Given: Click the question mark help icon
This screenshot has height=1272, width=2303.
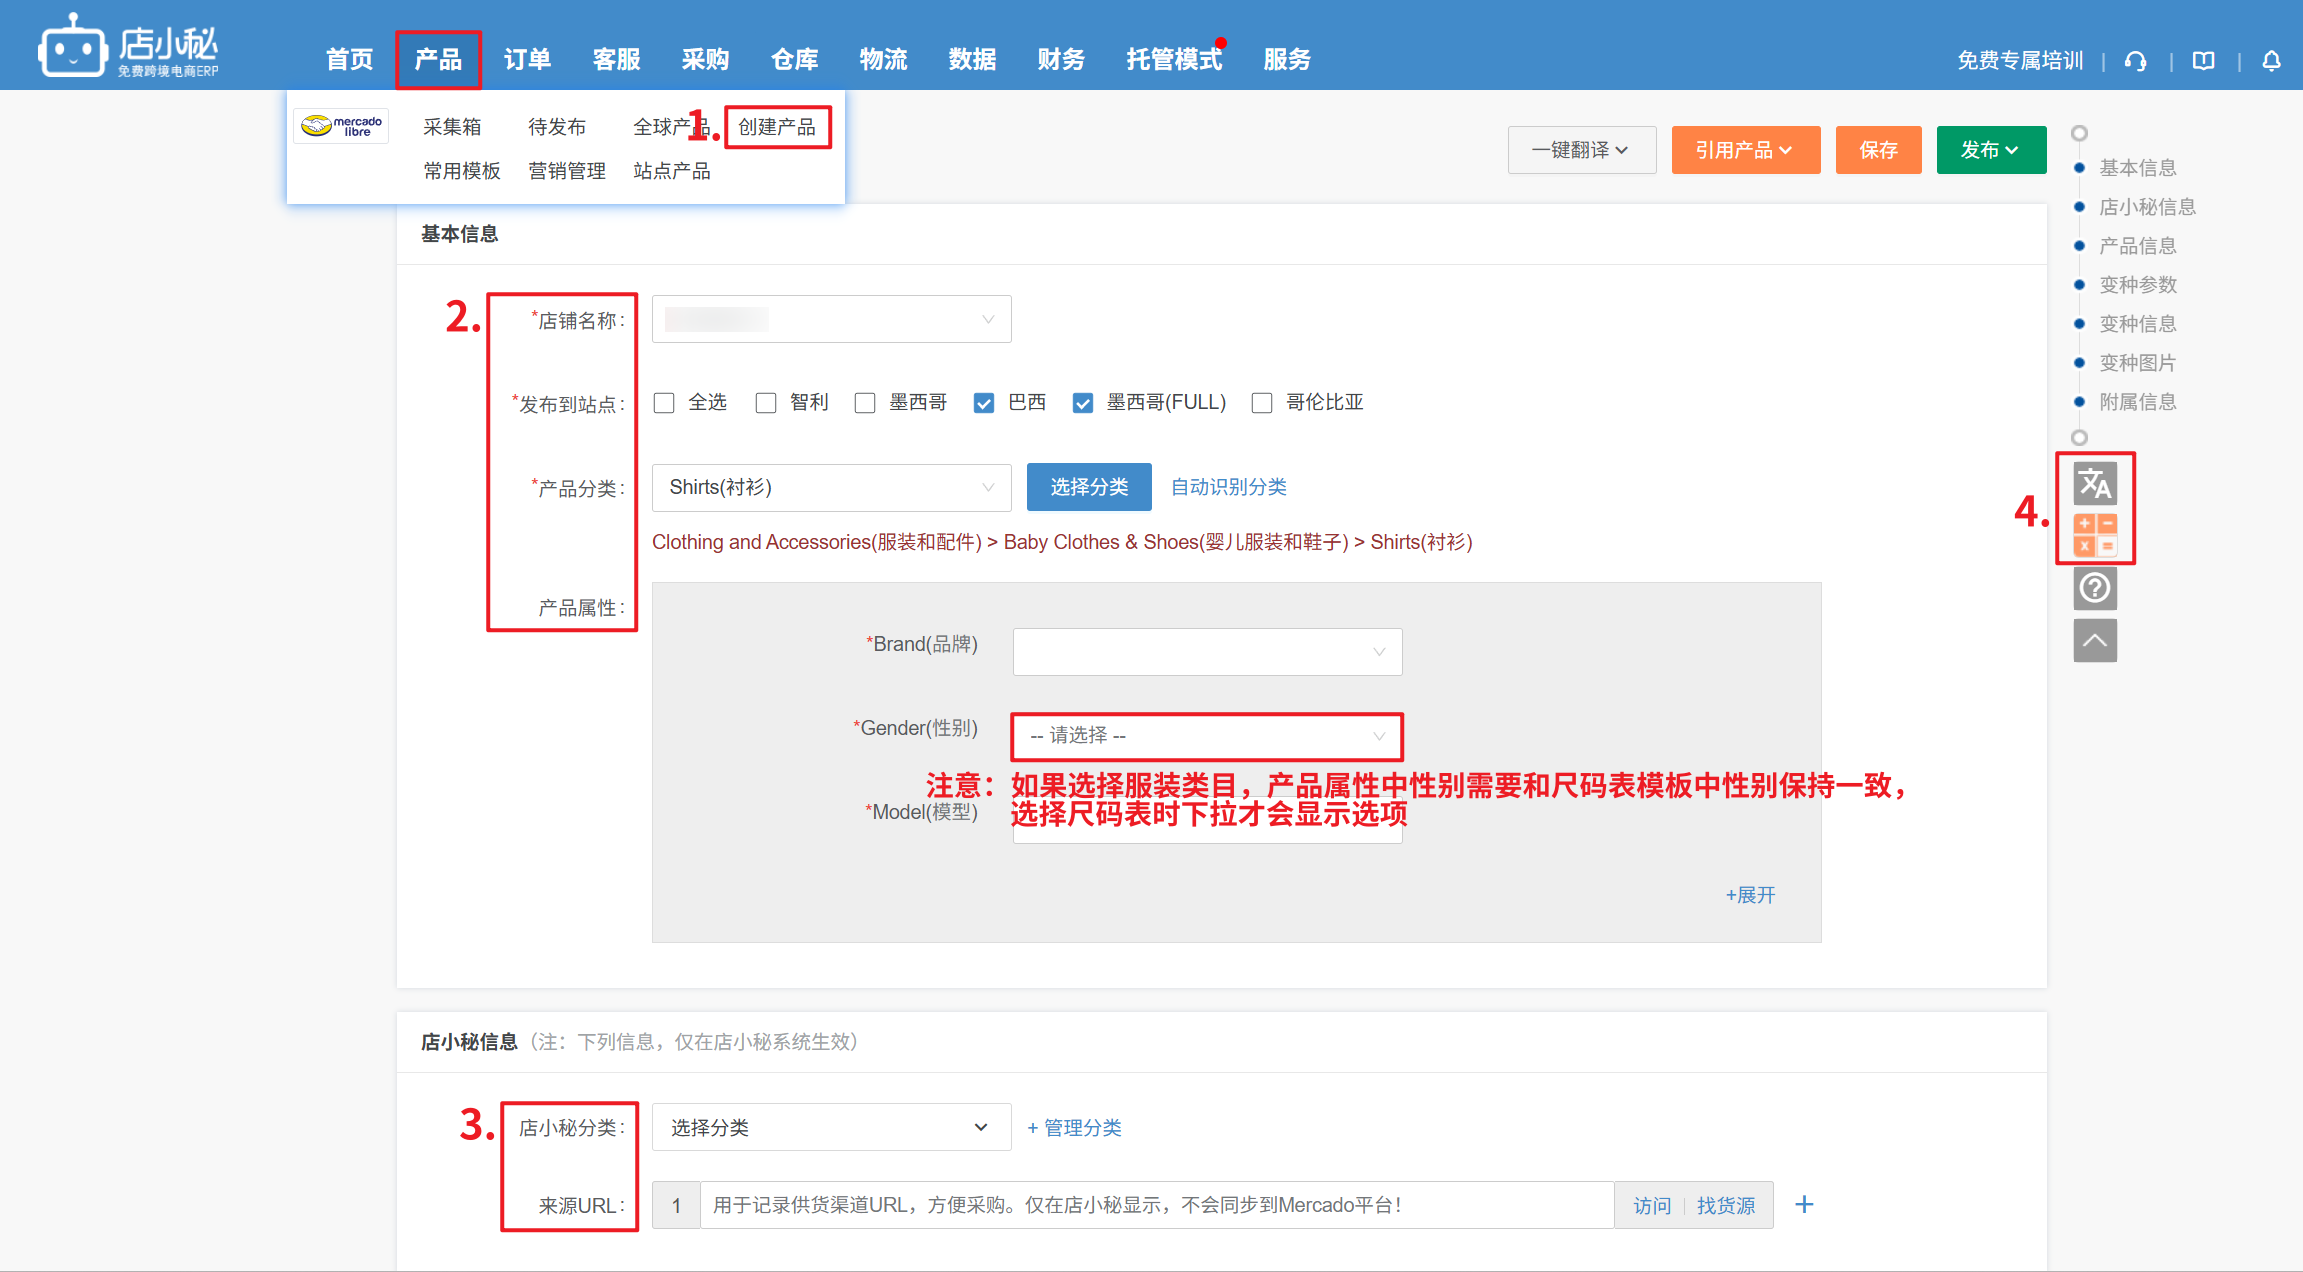Looking at the screenshot, I should [2094, 588].
